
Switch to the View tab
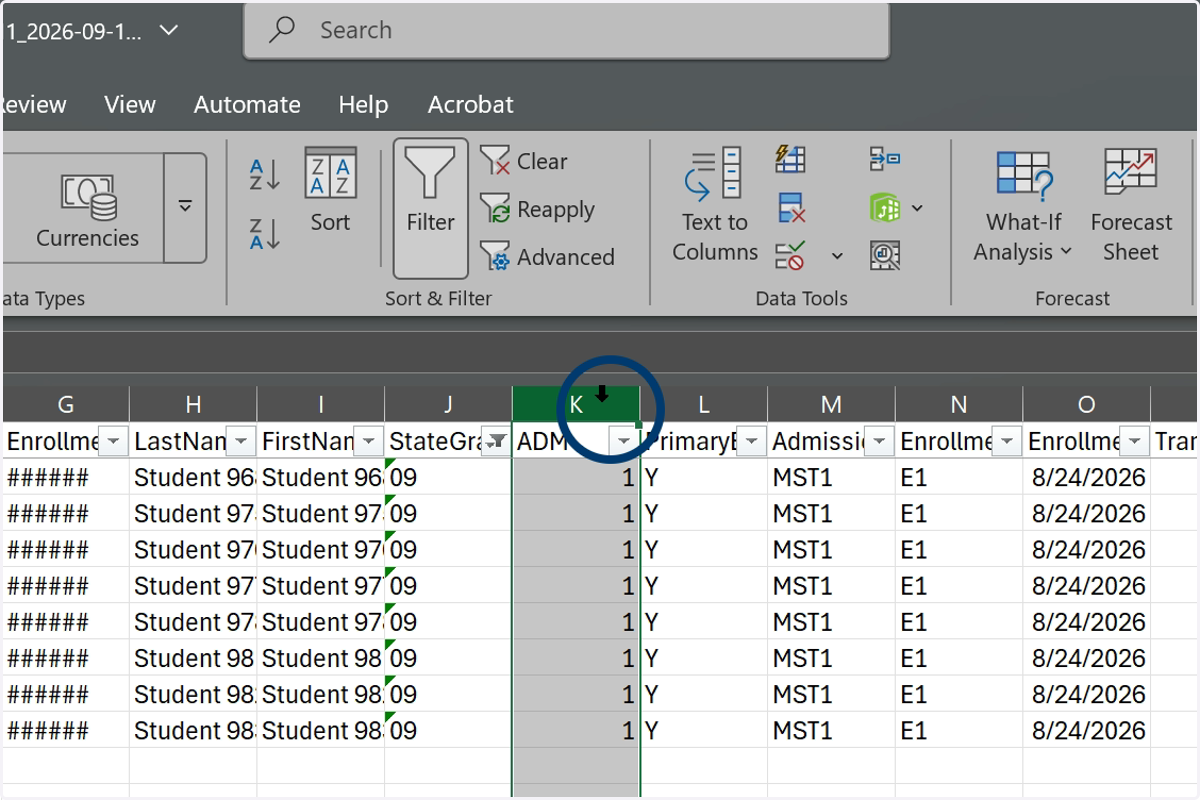point(130,104)
